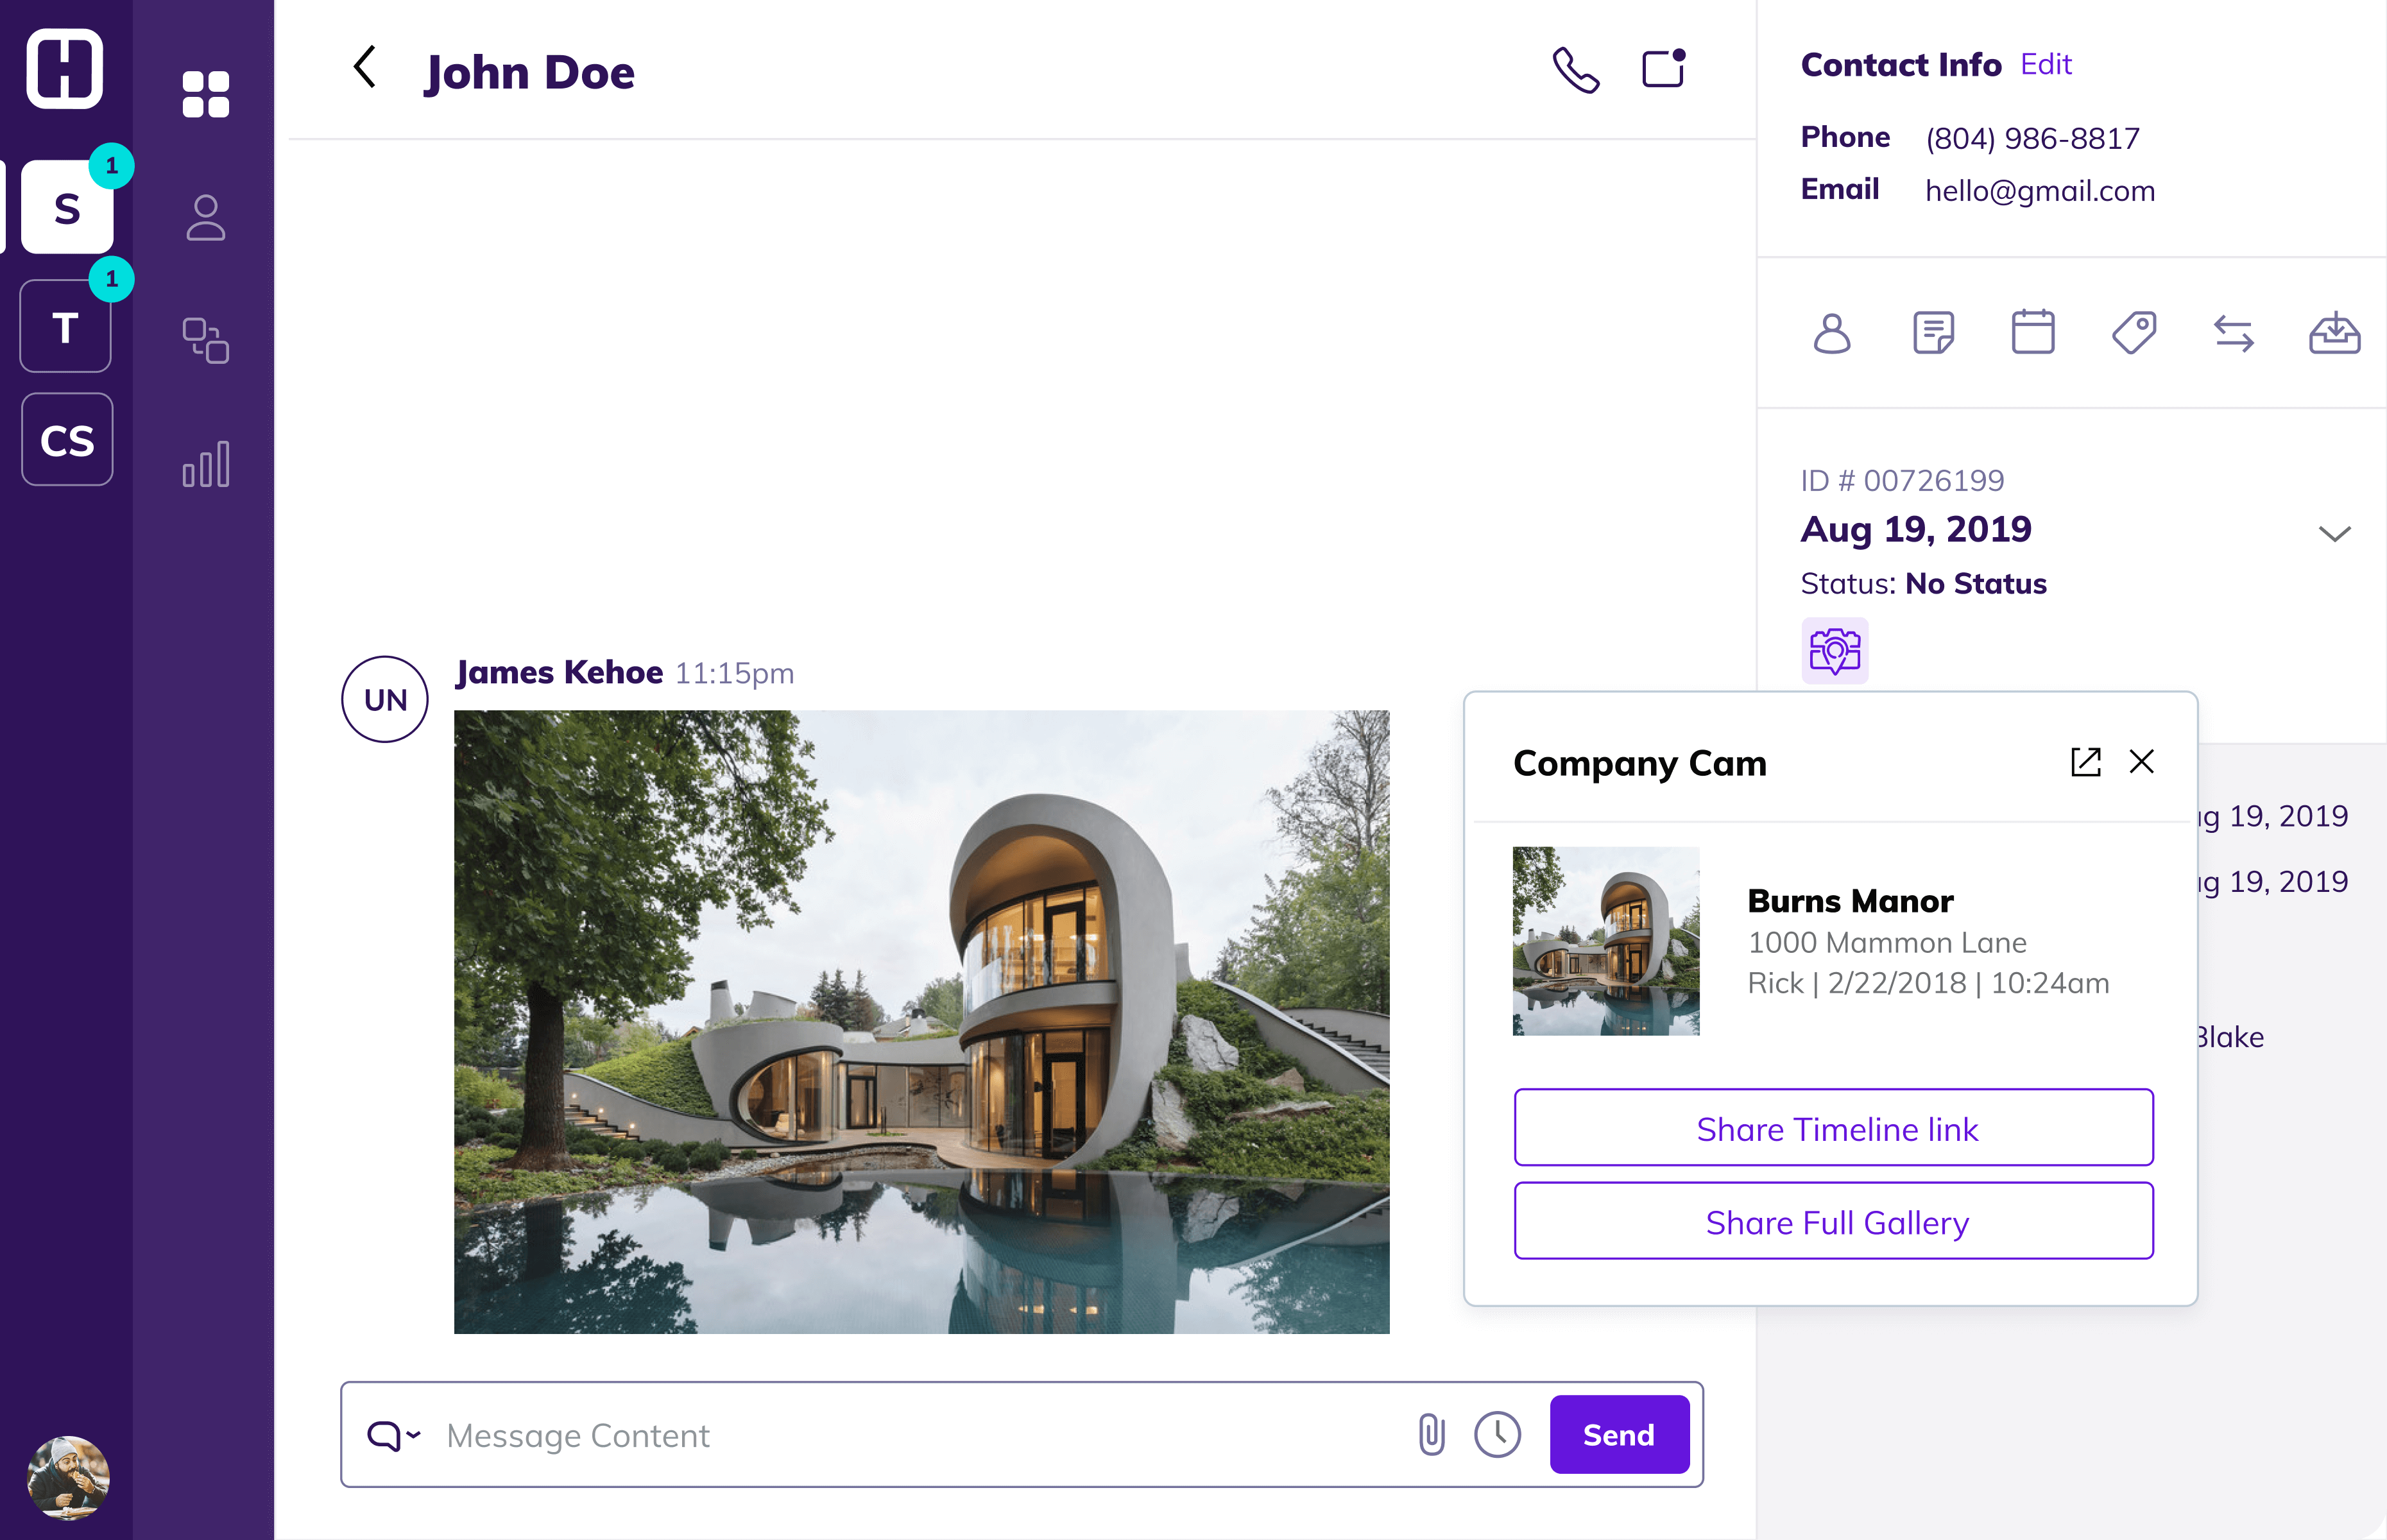
Task: Click the tag icon in contact toolbar
Action: (x=2133, y=333)
